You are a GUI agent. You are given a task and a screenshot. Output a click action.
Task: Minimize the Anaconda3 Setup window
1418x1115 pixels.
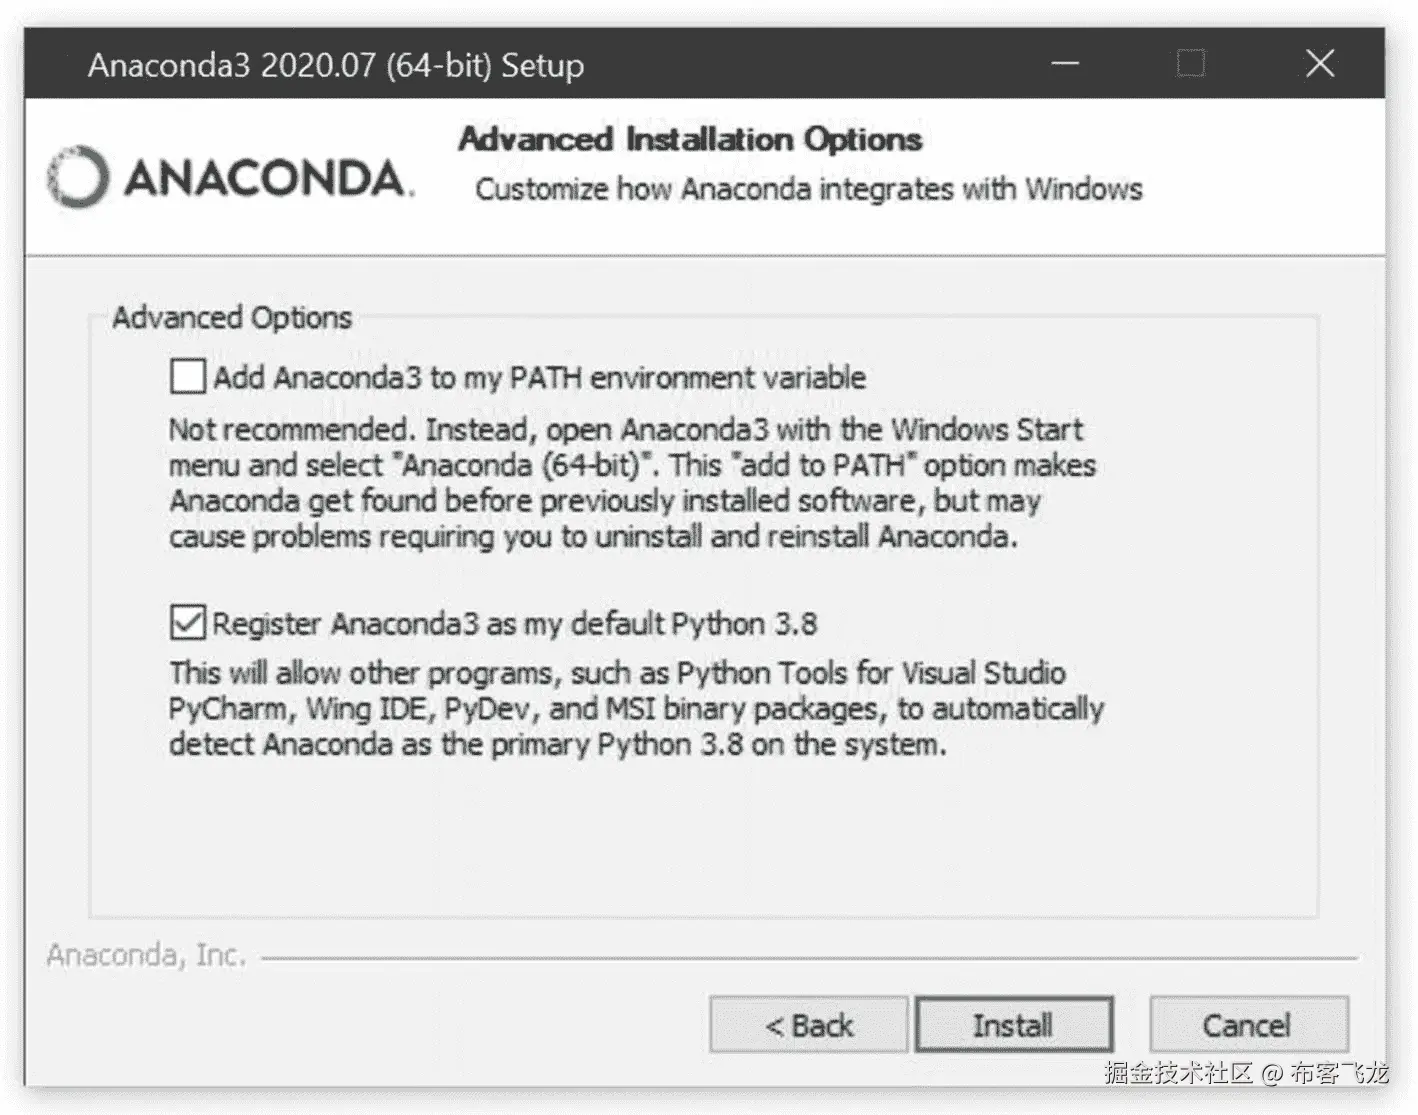[1065, 64]
